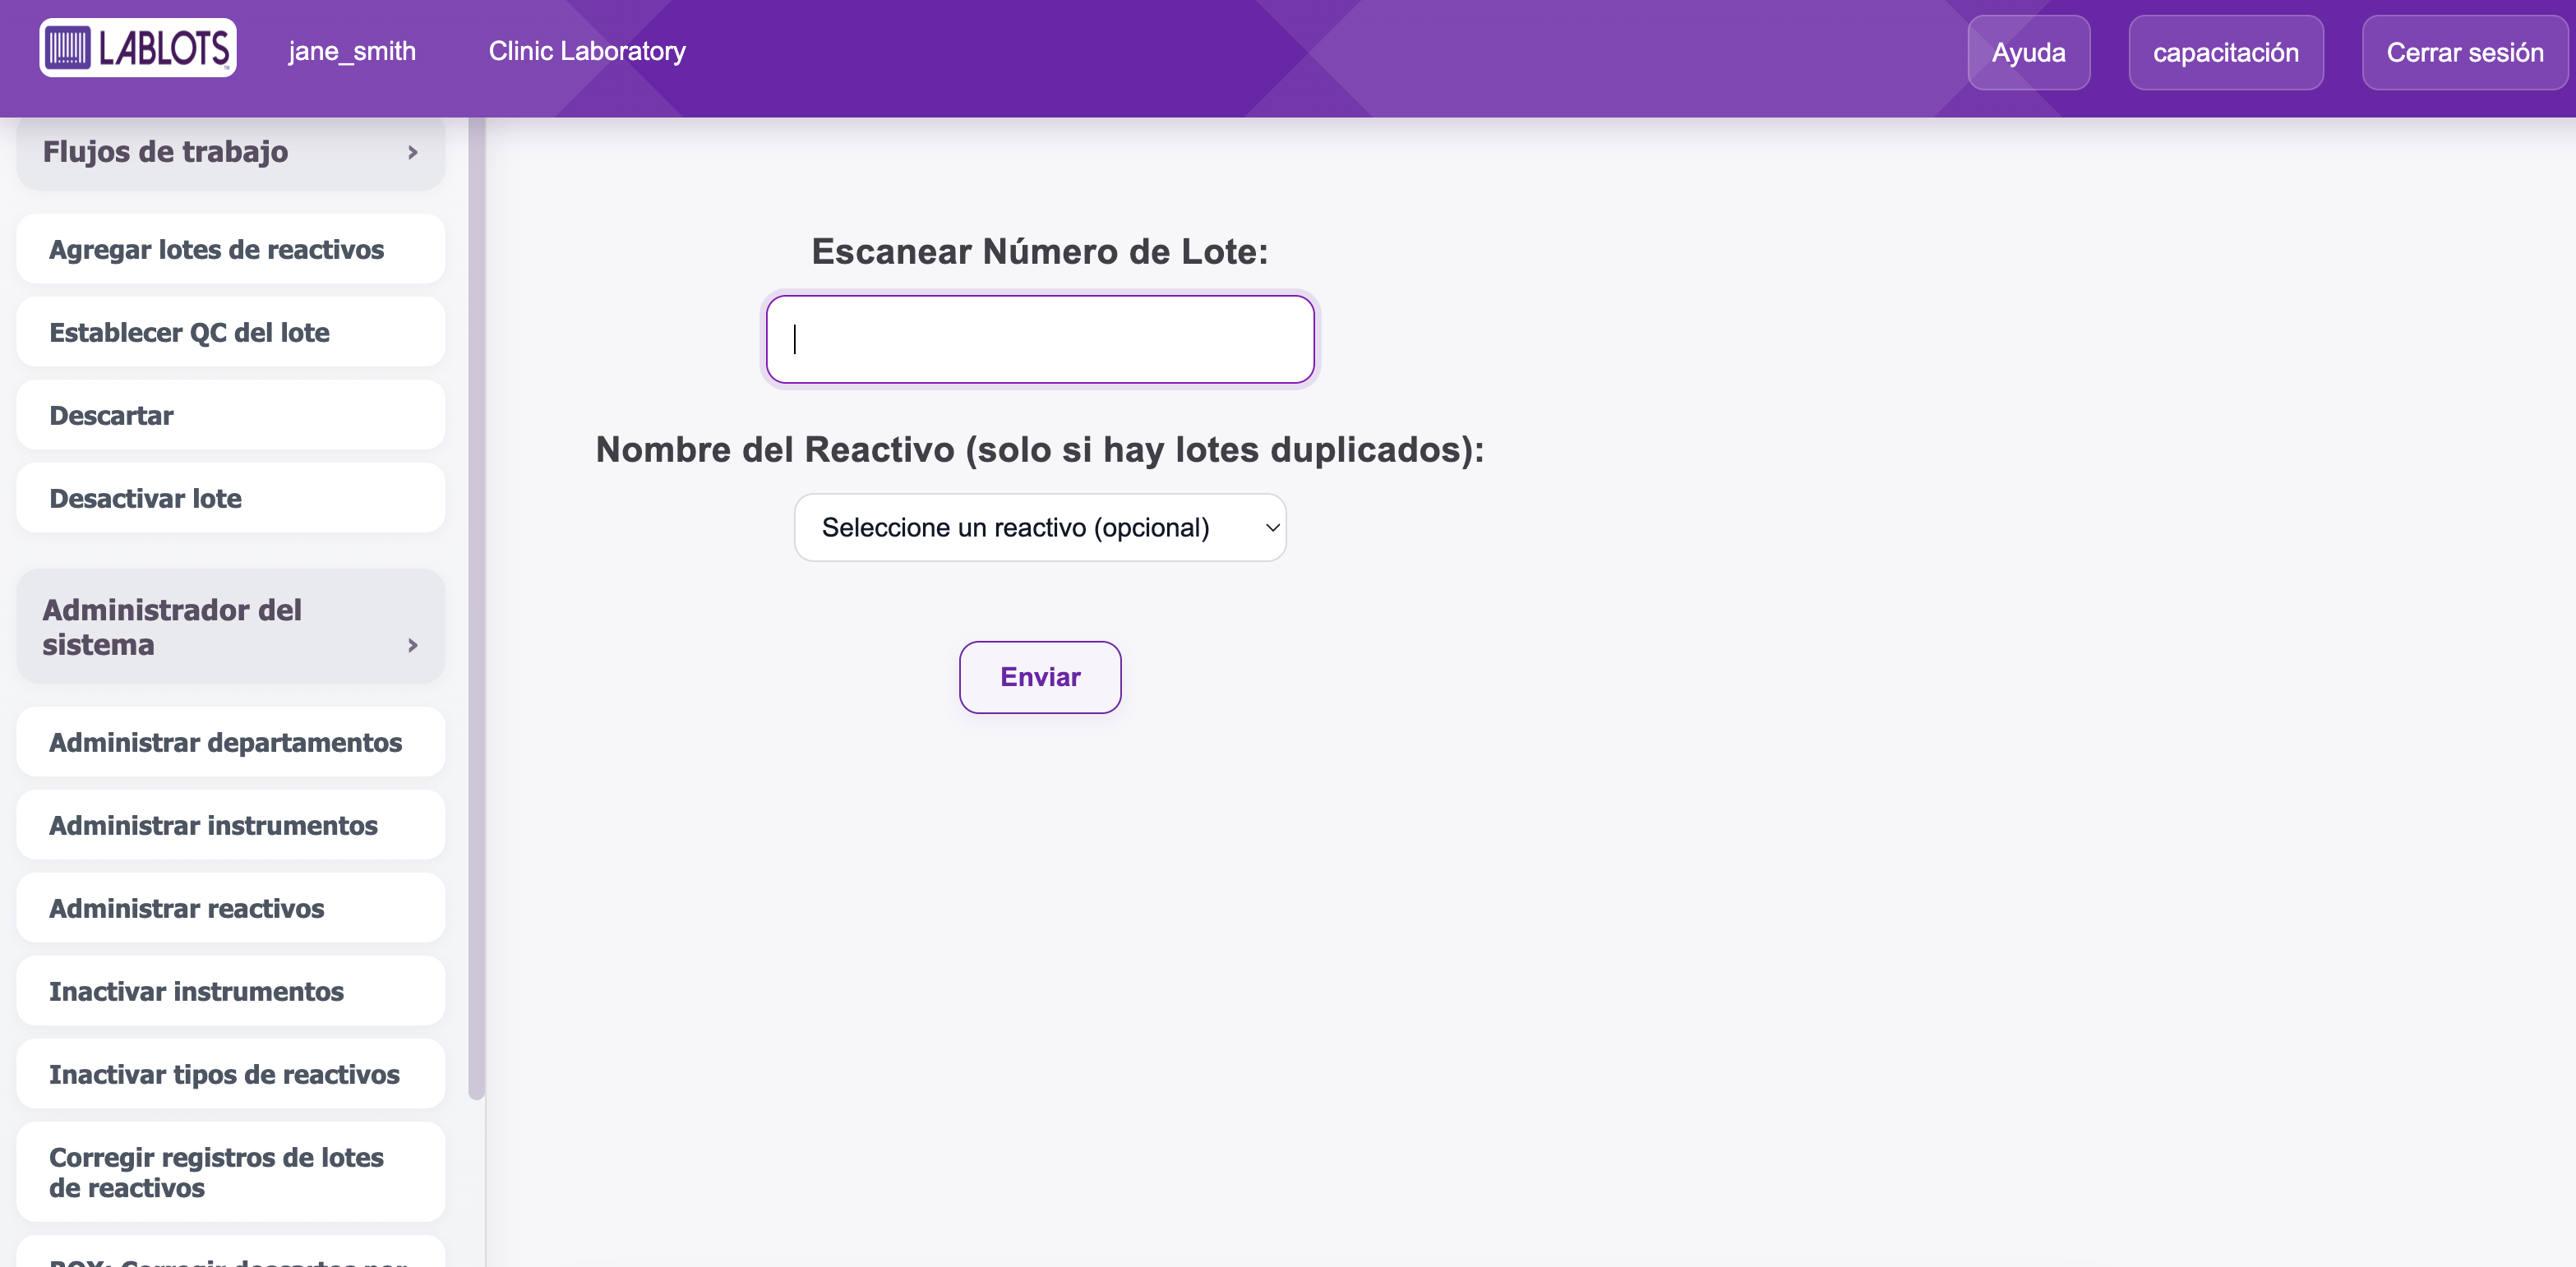The height and width of the screenshot is (1267, 2576).
Task: Open Administrar instrumentos
Action: [x=230, y=825]
